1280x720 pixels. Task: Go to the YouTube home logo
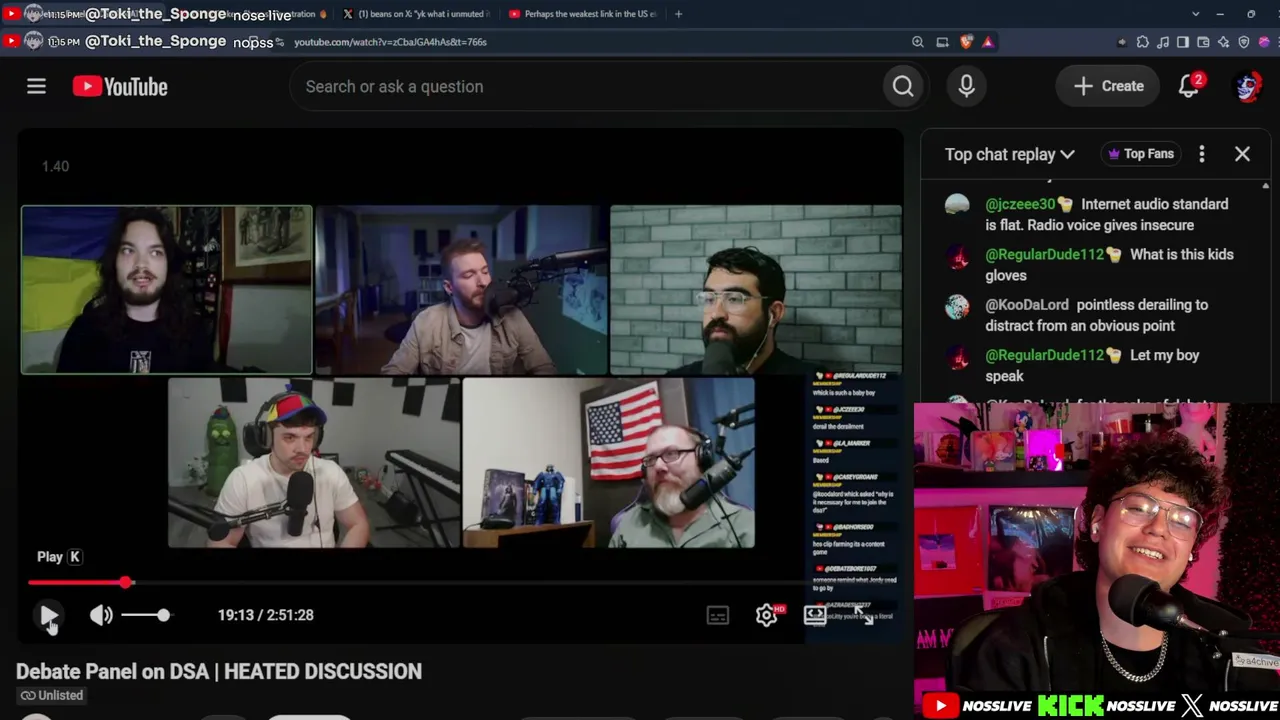click(x=120, y=87)
